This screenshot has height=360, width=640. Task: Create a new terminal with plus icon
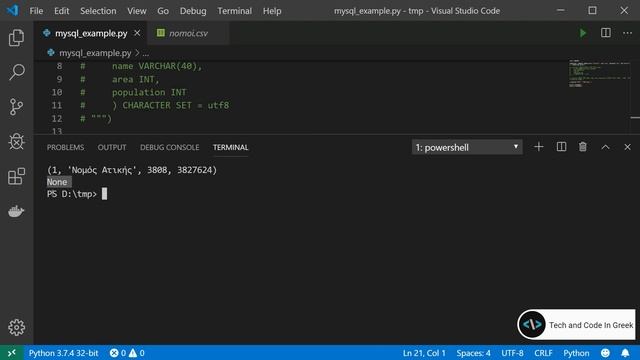[539, 147]
